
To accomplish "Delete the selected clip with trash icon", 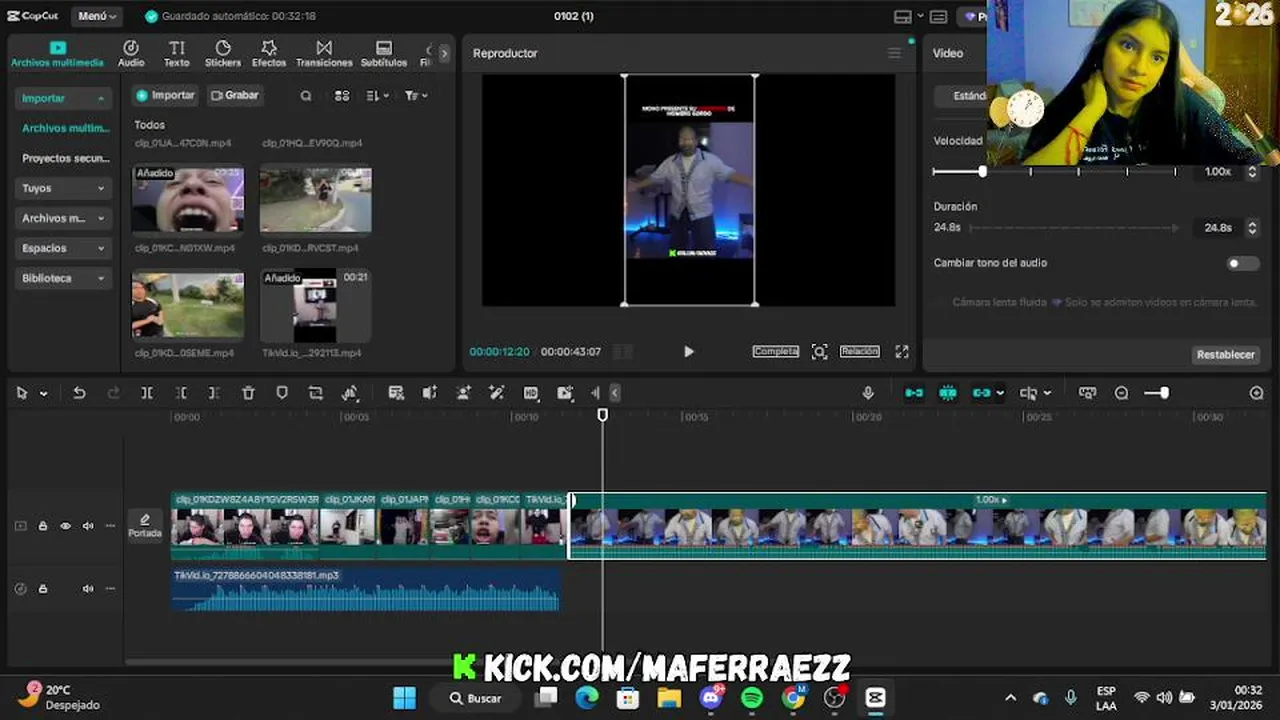I will click(248, 393).
